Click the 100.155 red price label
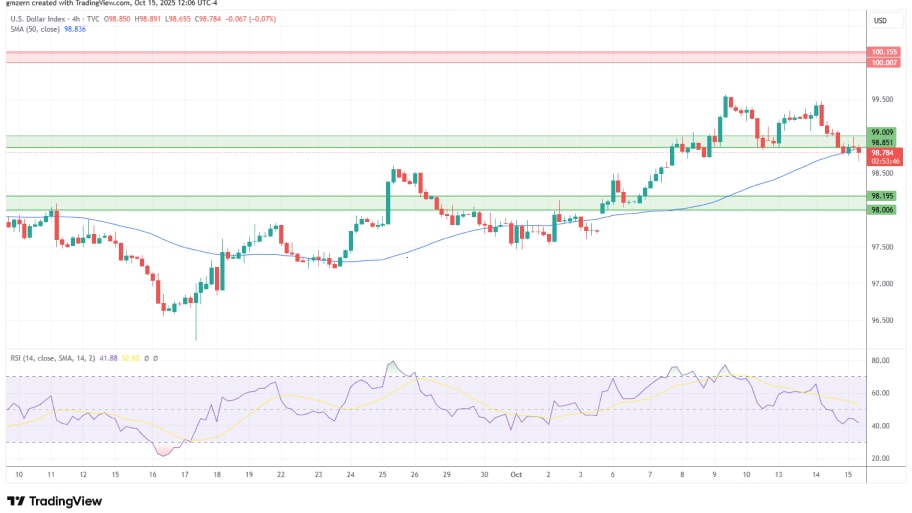Viewport: 912px width, 513px height. coord(883,51)
